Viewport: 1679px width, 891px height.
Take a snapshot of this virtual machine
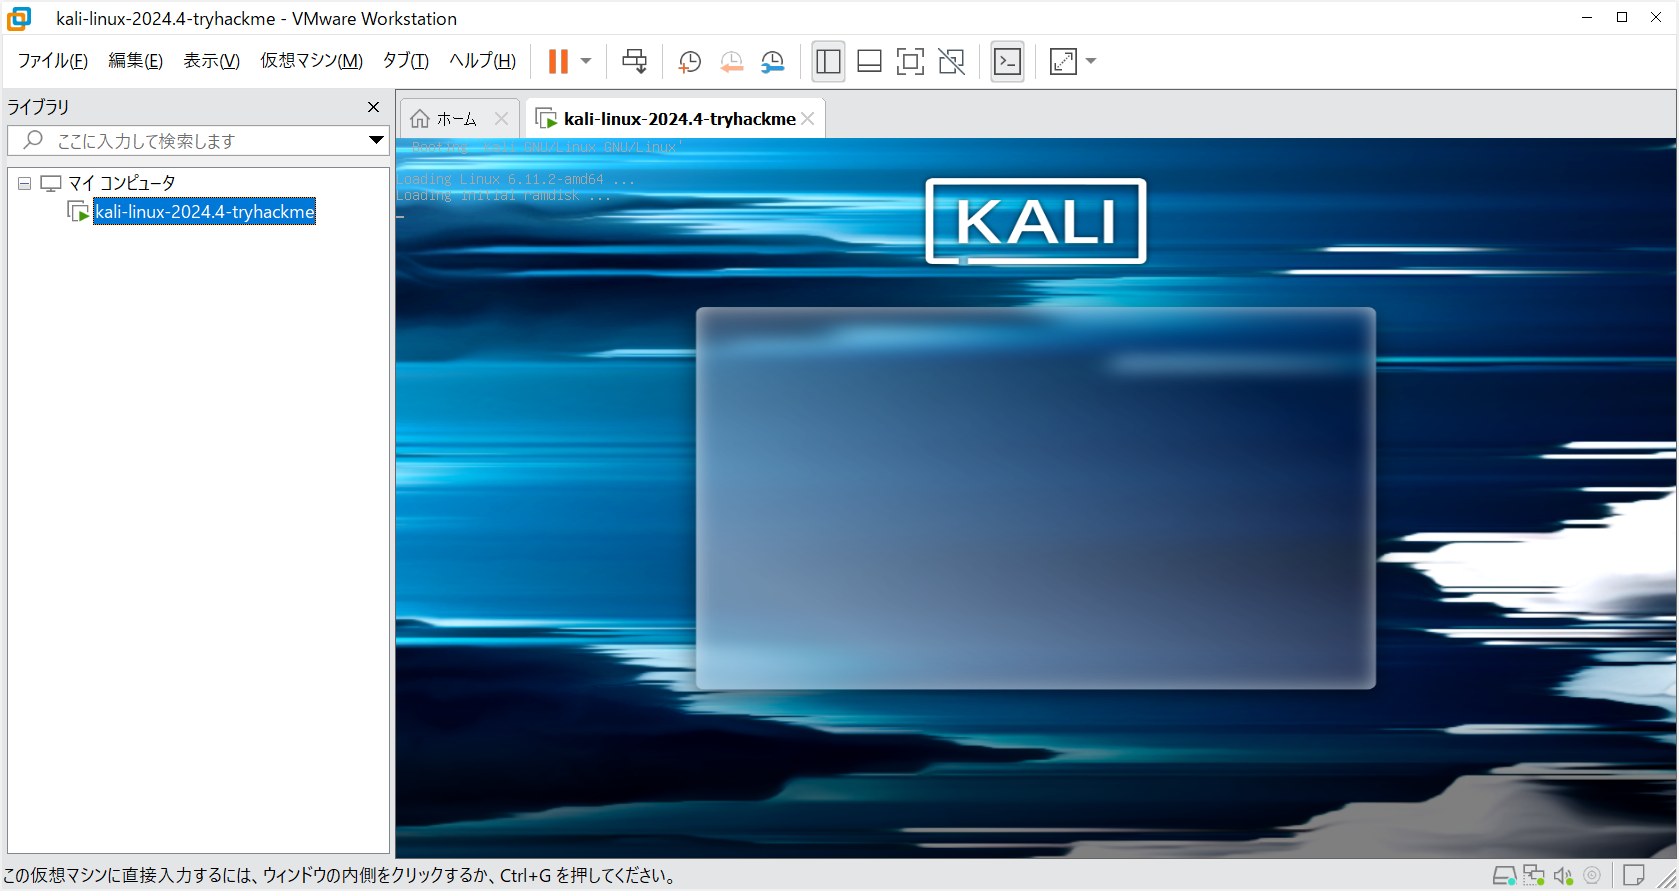[x=689, y=62]
